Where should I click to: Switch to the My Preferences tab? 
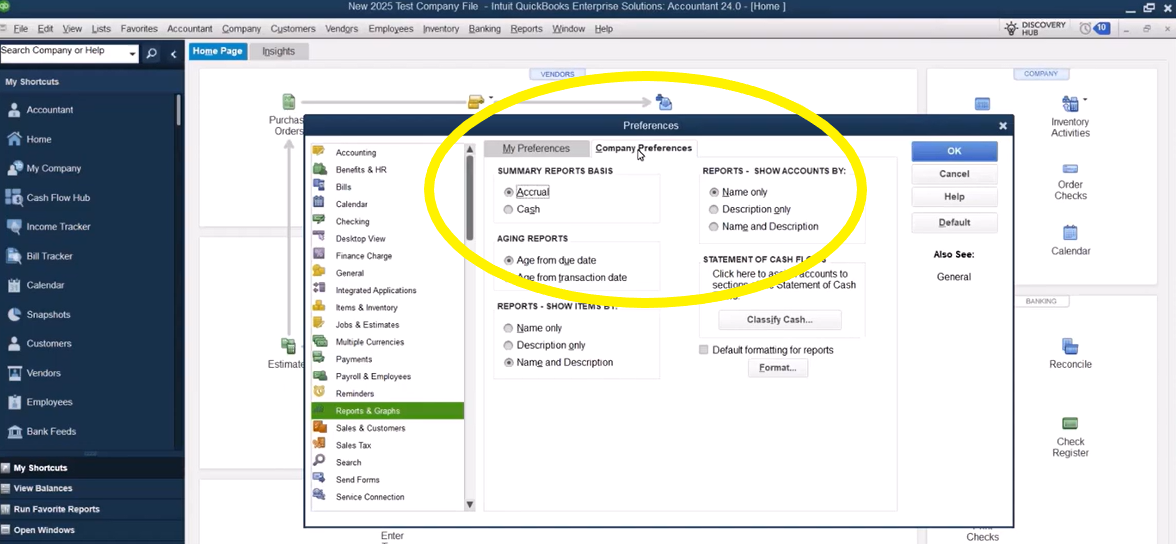coord(536,148)
